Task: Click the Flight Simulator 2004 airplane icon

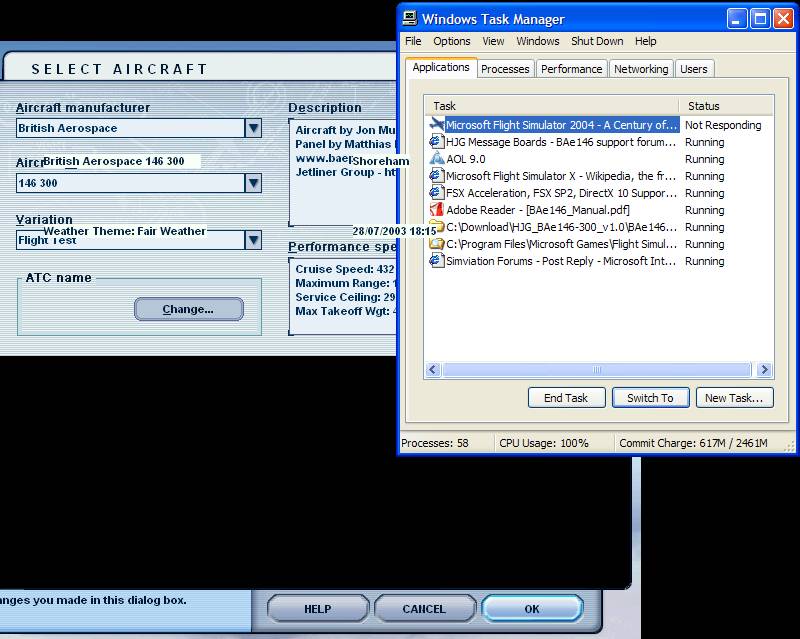Action: click(436, 125)
